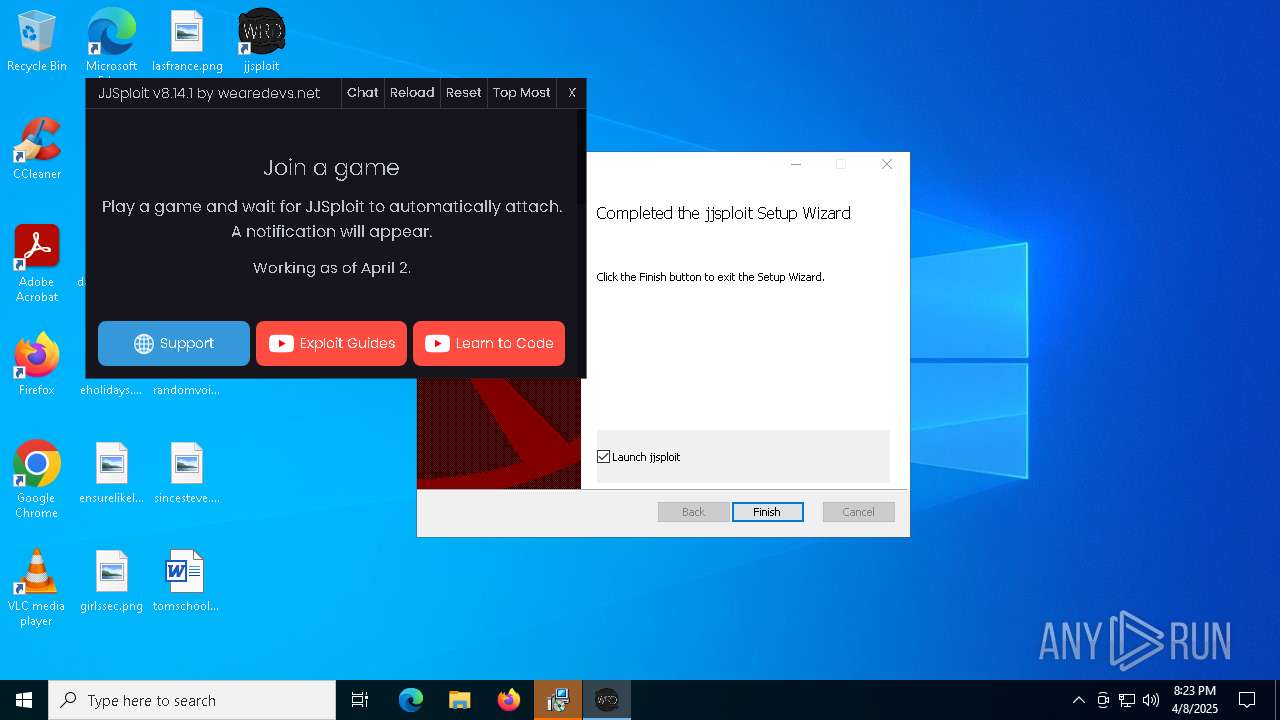
Task: Select sincesteve... image file on desktop
Action: tap(187, 474)
